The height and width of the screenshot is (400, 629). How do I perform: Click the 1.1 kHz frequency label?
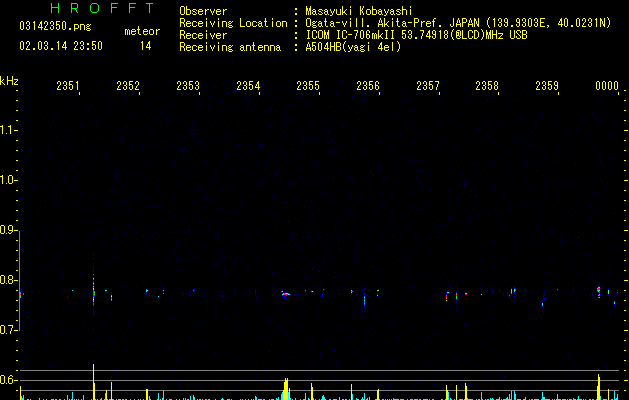[8, 130]
